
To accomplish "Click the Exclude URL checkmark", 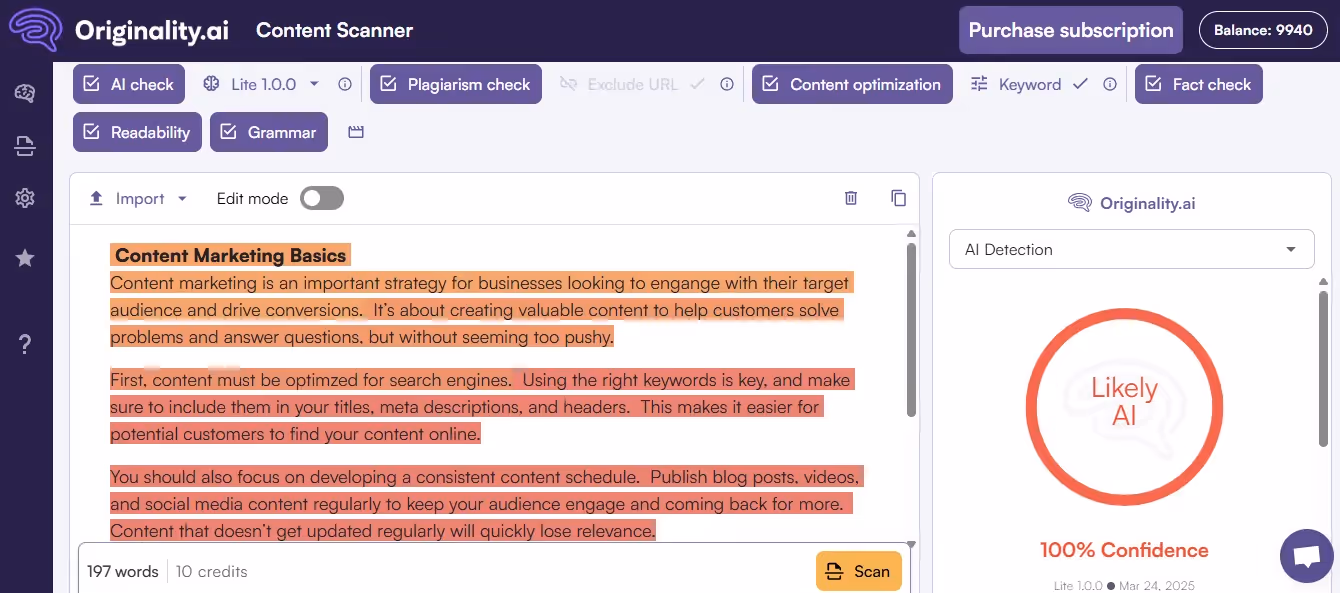I will coord(698,85).
